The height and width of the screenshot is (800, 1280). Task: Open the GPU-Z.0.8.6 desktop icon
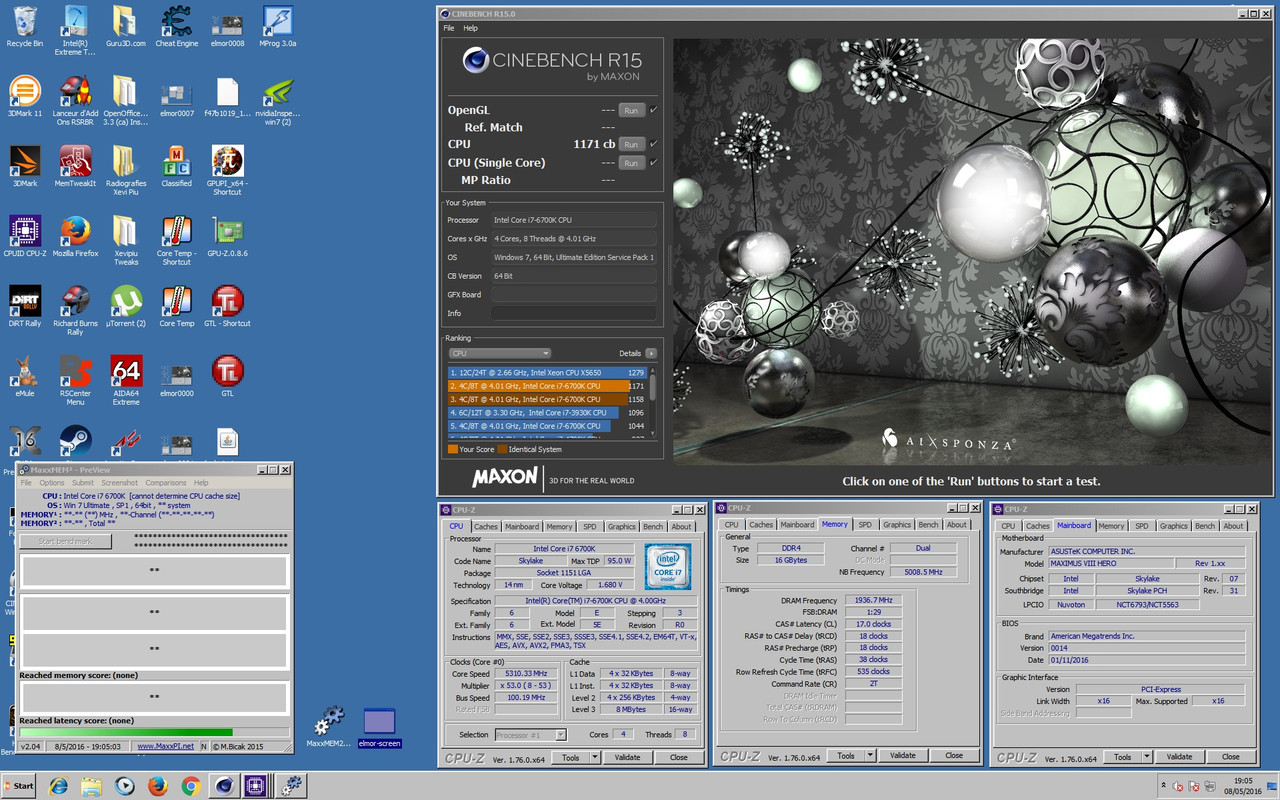pyautogui.click(x=227, y=237)
